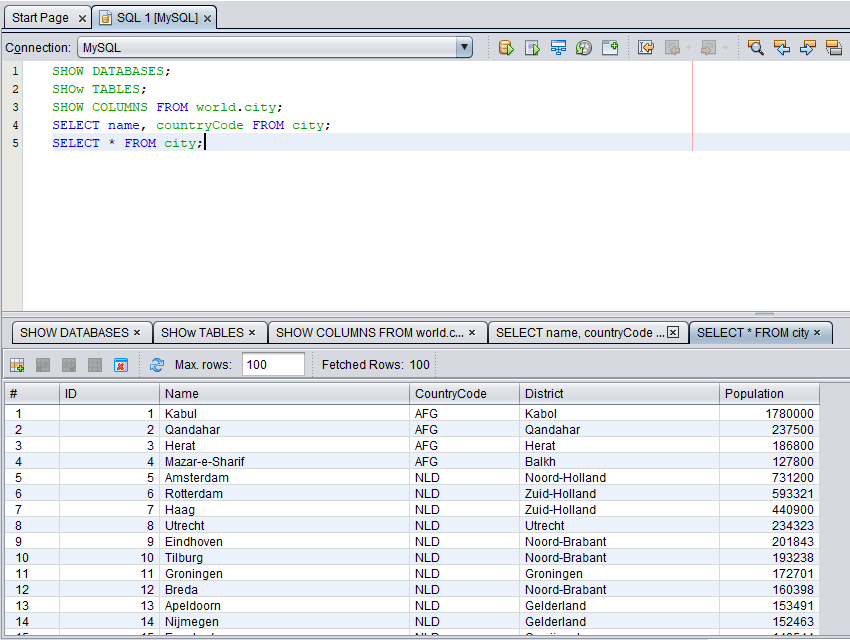Viewport: 850px width, 640px height.
Task: Execute the current statement icon
Action: tap(532, 47)
